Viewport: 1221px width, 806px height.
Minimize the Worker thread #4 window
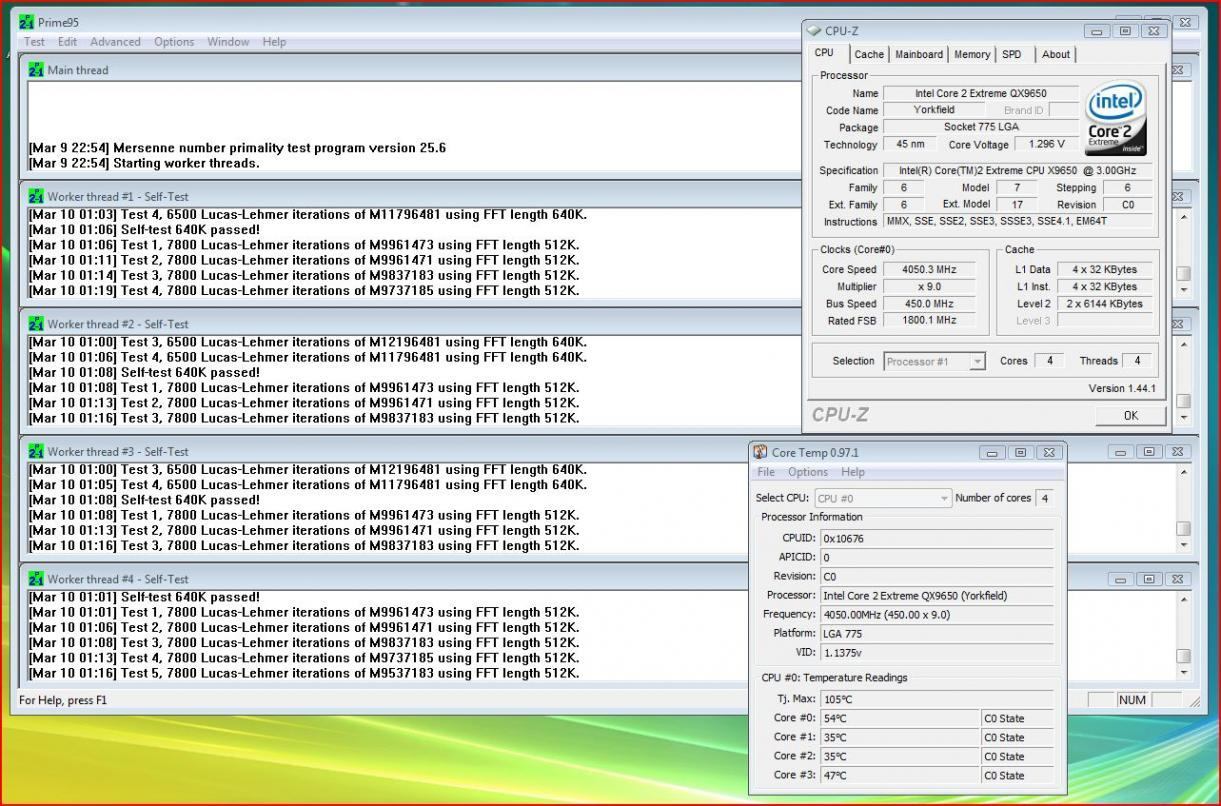[1120, 580]
